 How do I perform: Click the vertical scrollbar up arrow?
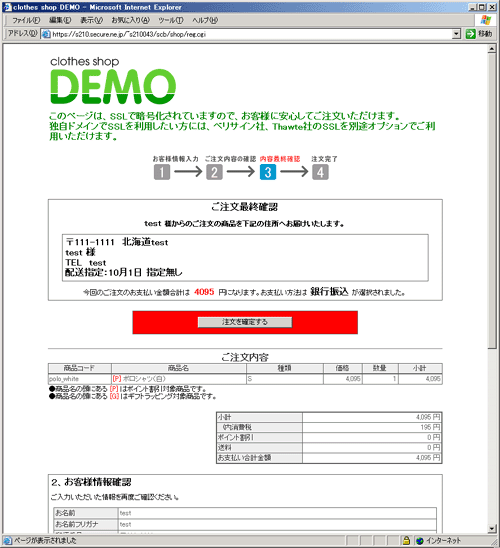point(492,49)
